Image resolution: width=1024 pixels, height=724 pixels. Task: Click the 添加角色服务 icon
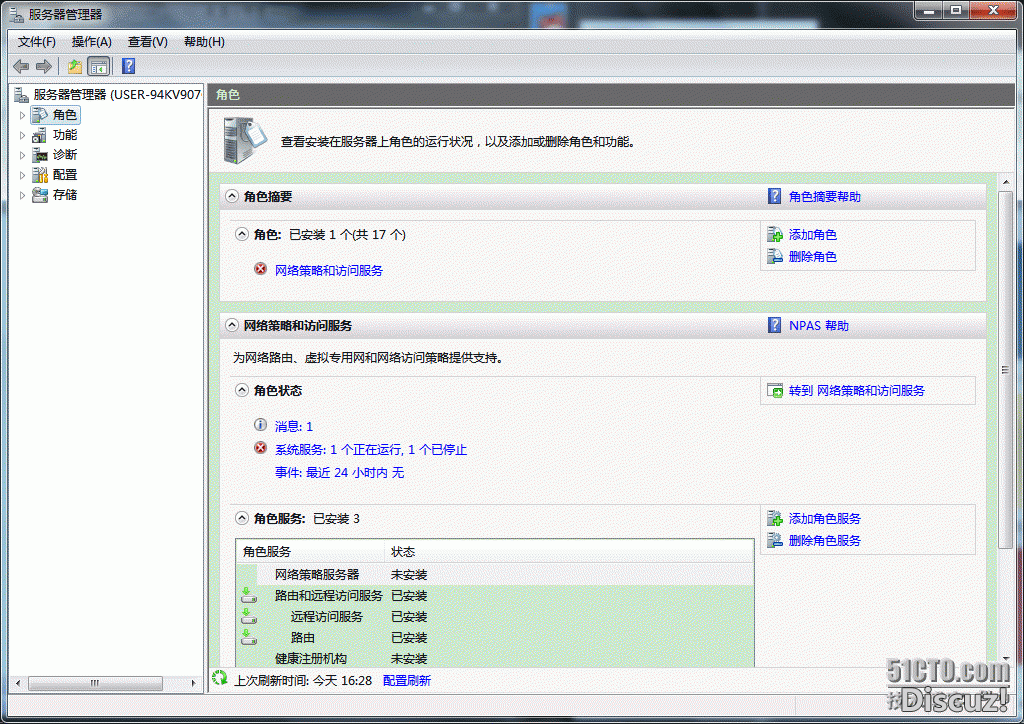[x=775, y=518]
